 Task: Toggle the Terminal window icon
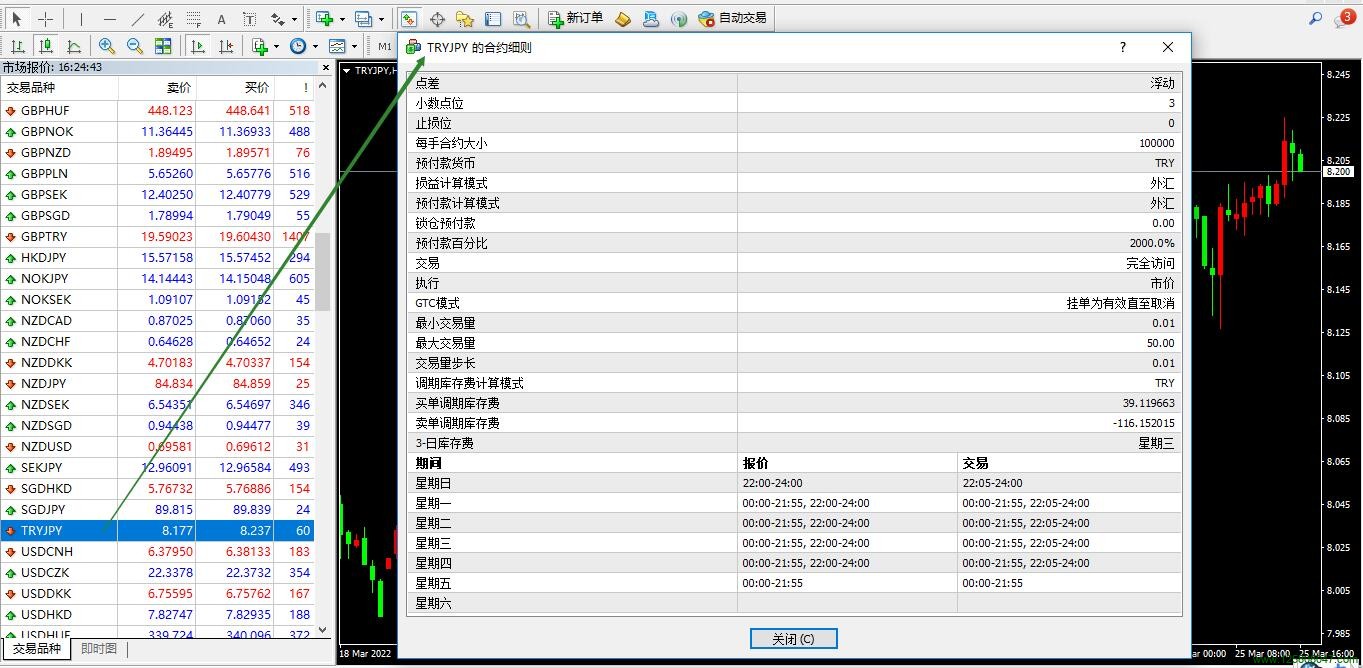tap(493, 18)
